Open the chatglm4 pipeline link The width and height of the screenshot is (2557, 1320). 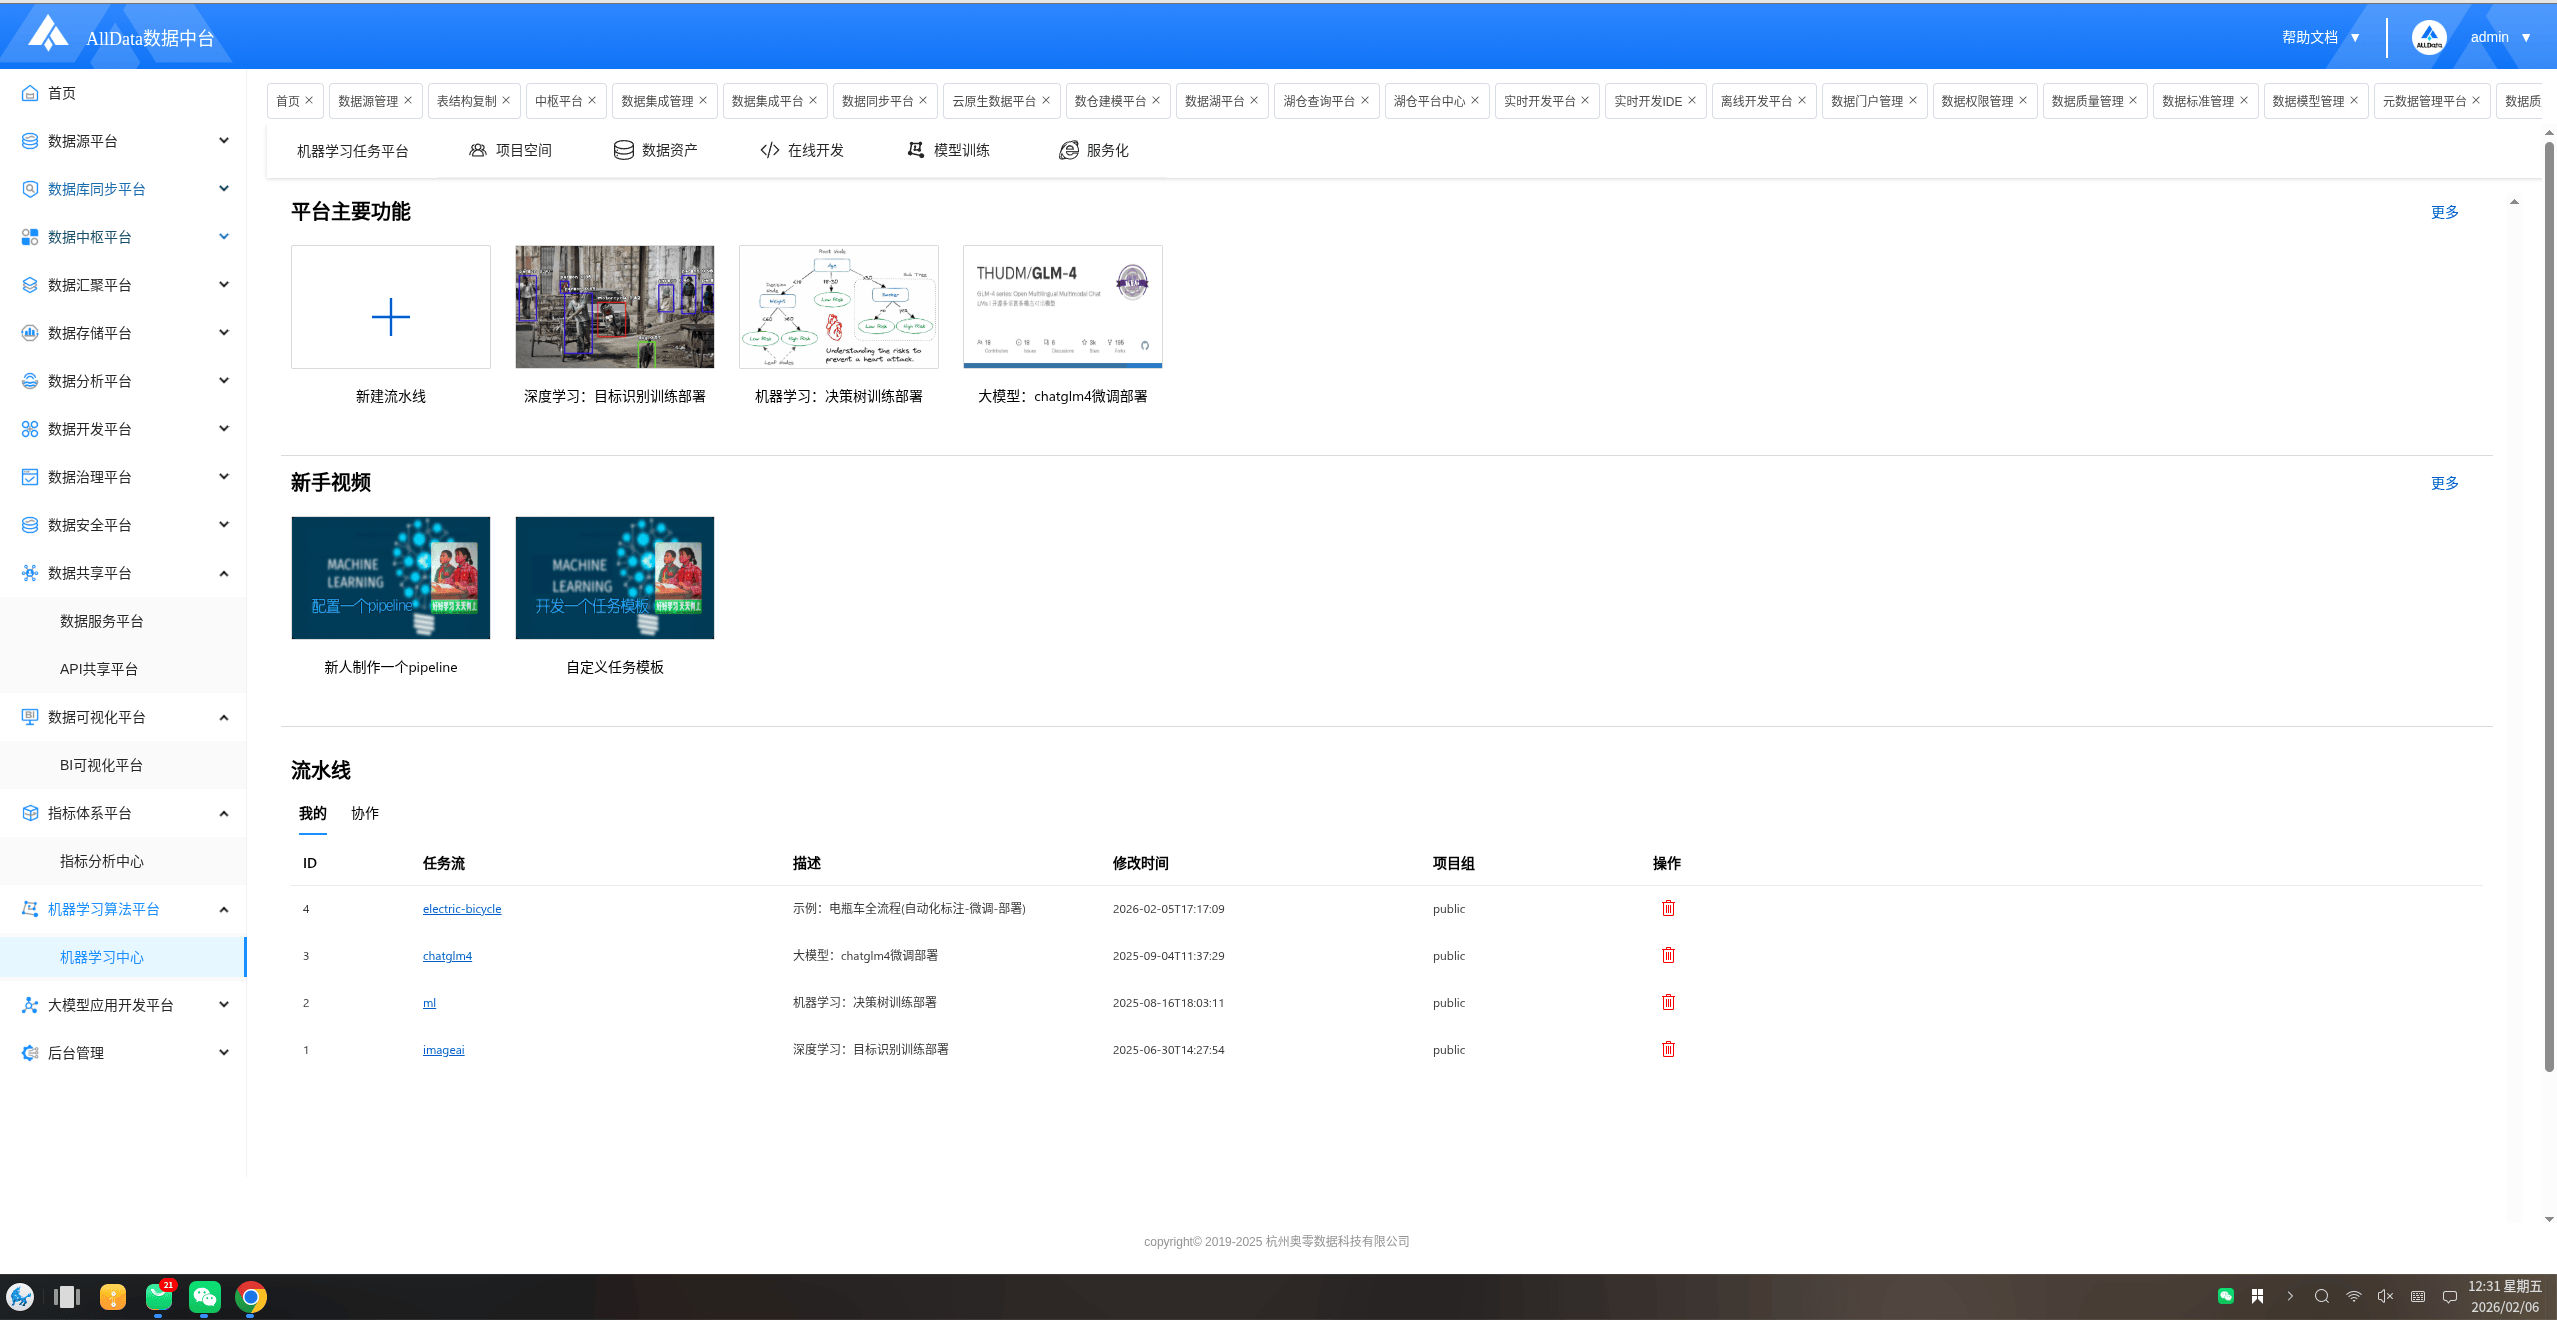pyautogui.click(x=447, y=956)
